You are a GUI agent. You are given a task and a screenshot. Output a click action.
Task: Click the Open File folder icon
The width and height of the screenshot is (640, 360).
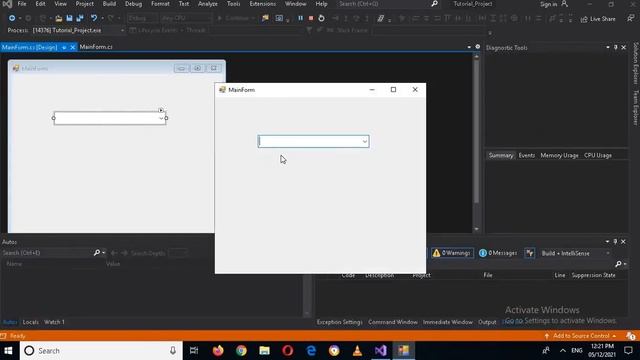coord(59,18)
